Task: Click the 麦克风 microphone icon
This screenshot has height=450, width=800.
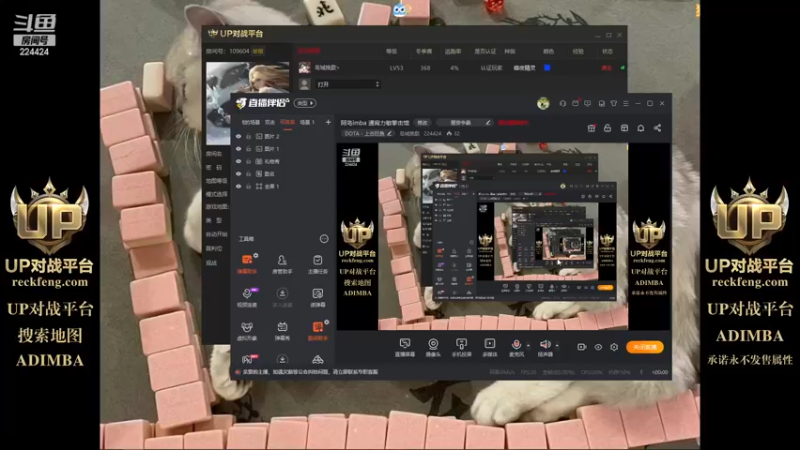Action: point(516,347)
